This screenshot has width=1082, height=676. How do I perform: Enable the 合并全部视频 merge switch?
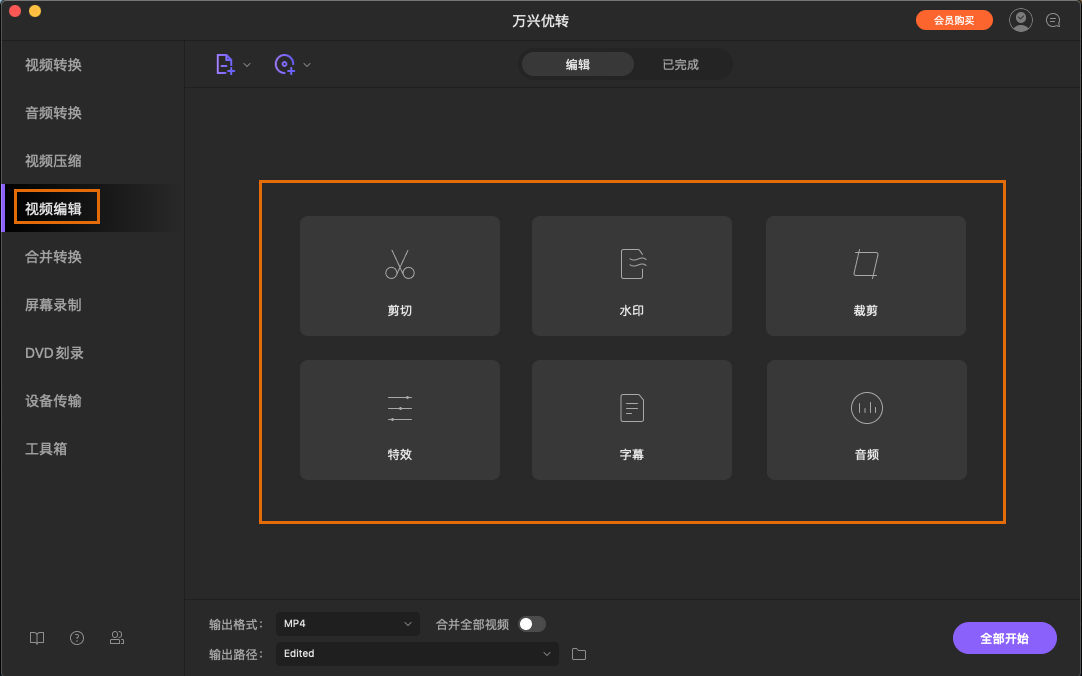[533, 623]
